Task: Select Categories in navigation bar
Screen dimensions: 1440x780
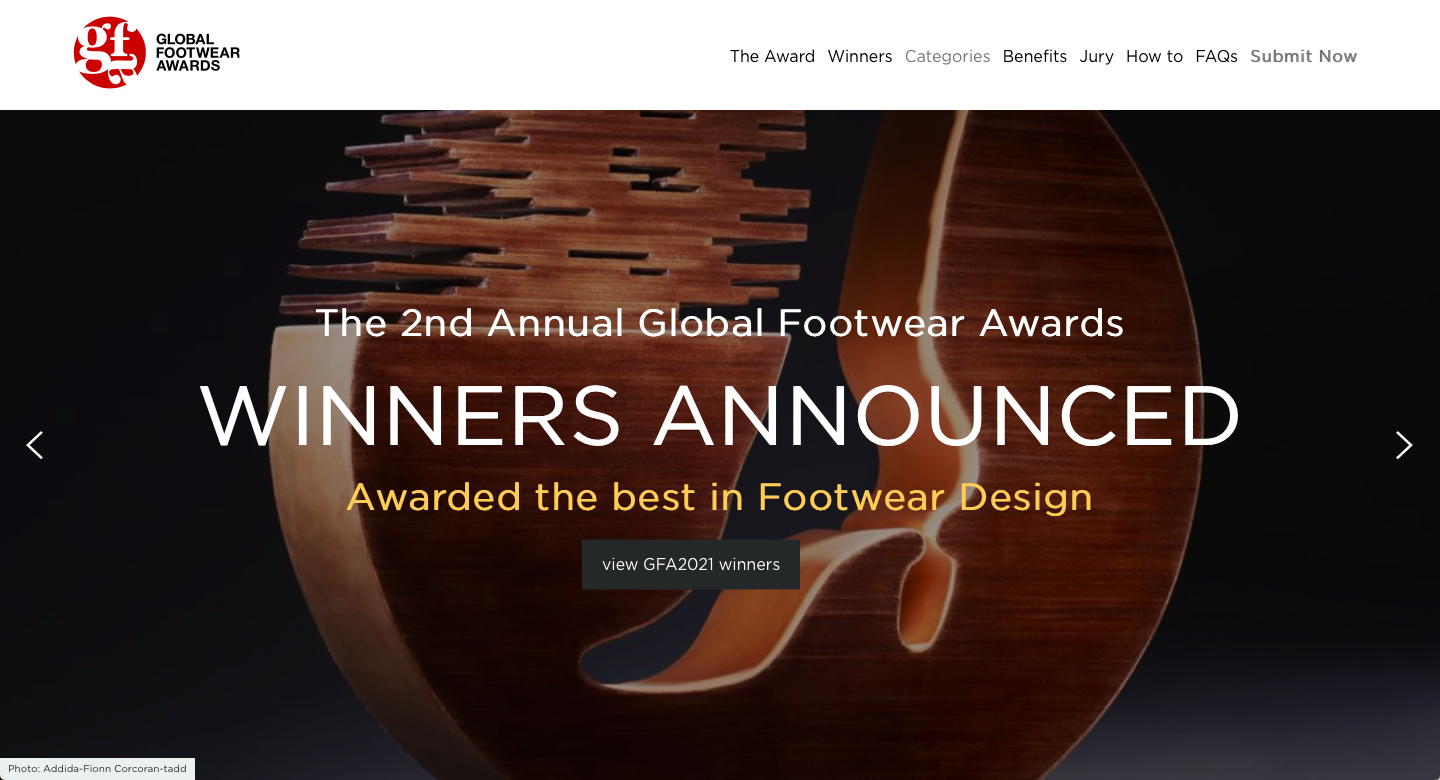Action: 947,56
